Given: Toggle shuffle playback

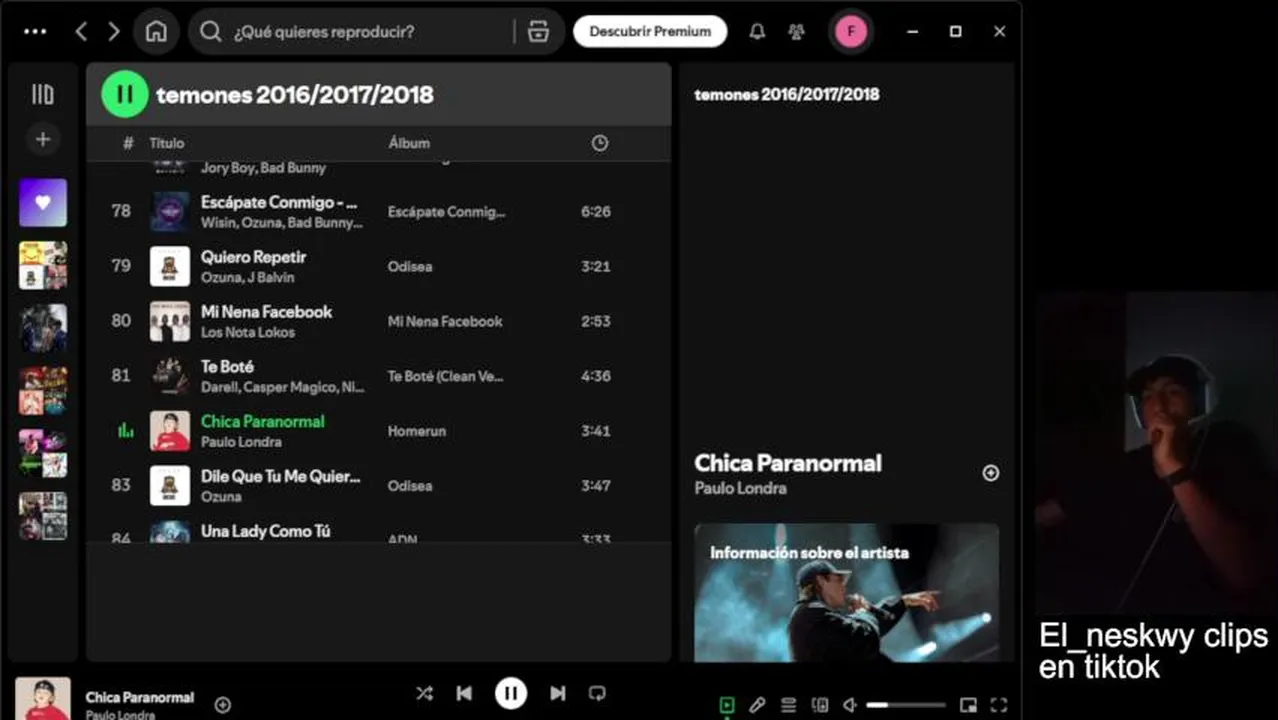Looking at the screenshot, I should tap(424, 693).
